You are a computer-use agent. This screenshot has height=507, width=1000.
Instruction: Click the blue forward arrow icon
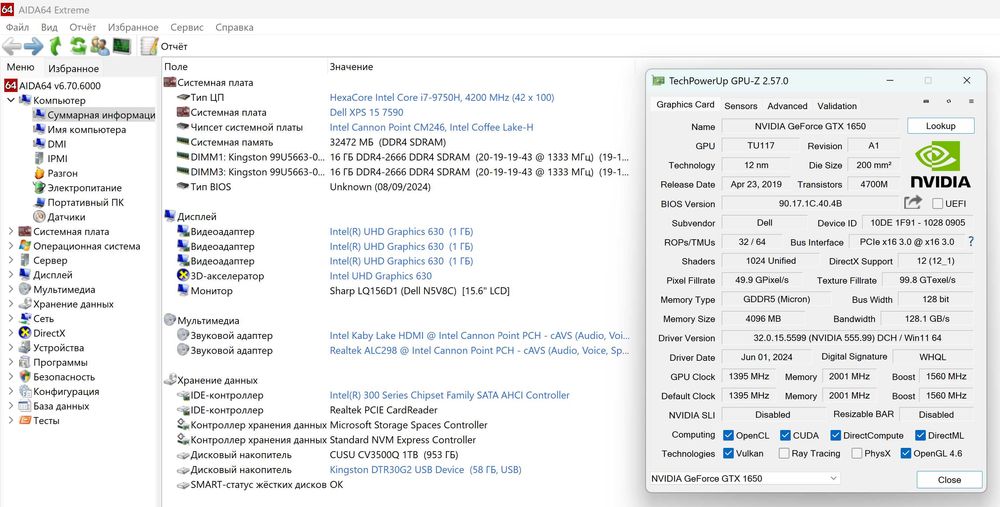click(34, 46)
